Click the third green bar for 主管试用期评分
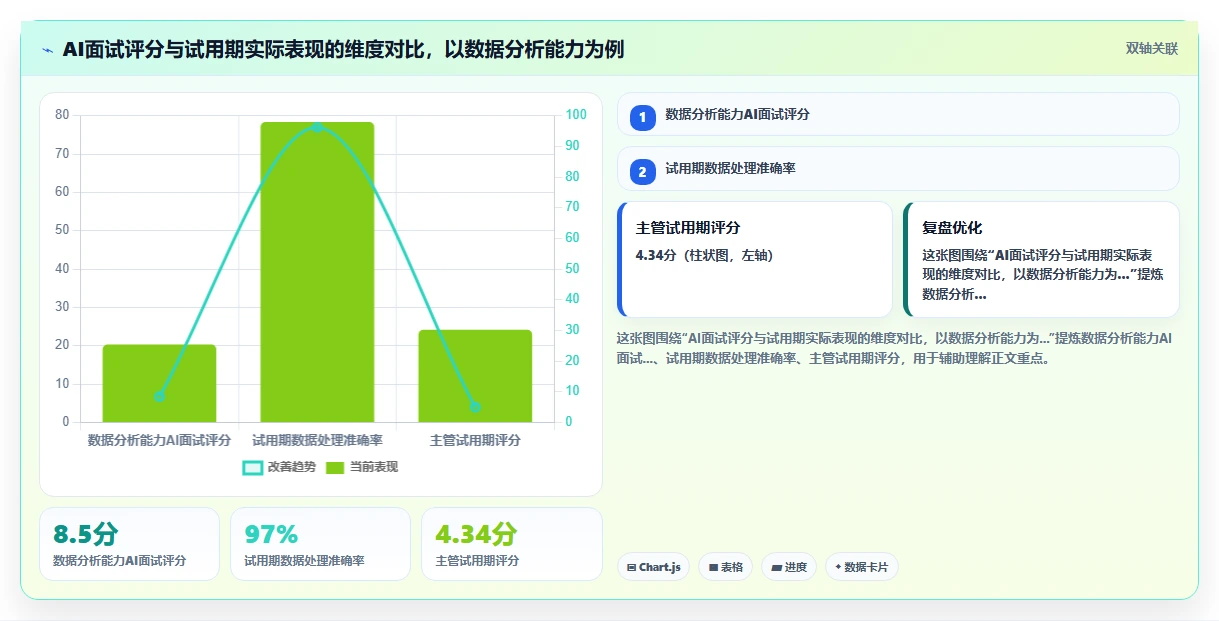Image resolution: width=1219 pixels, height=621 pixels. click(475, 376)
